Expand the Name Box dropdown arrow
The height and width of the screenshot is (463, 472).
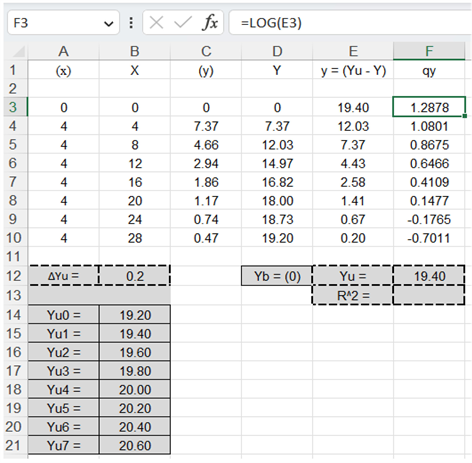tap(108, 24)
